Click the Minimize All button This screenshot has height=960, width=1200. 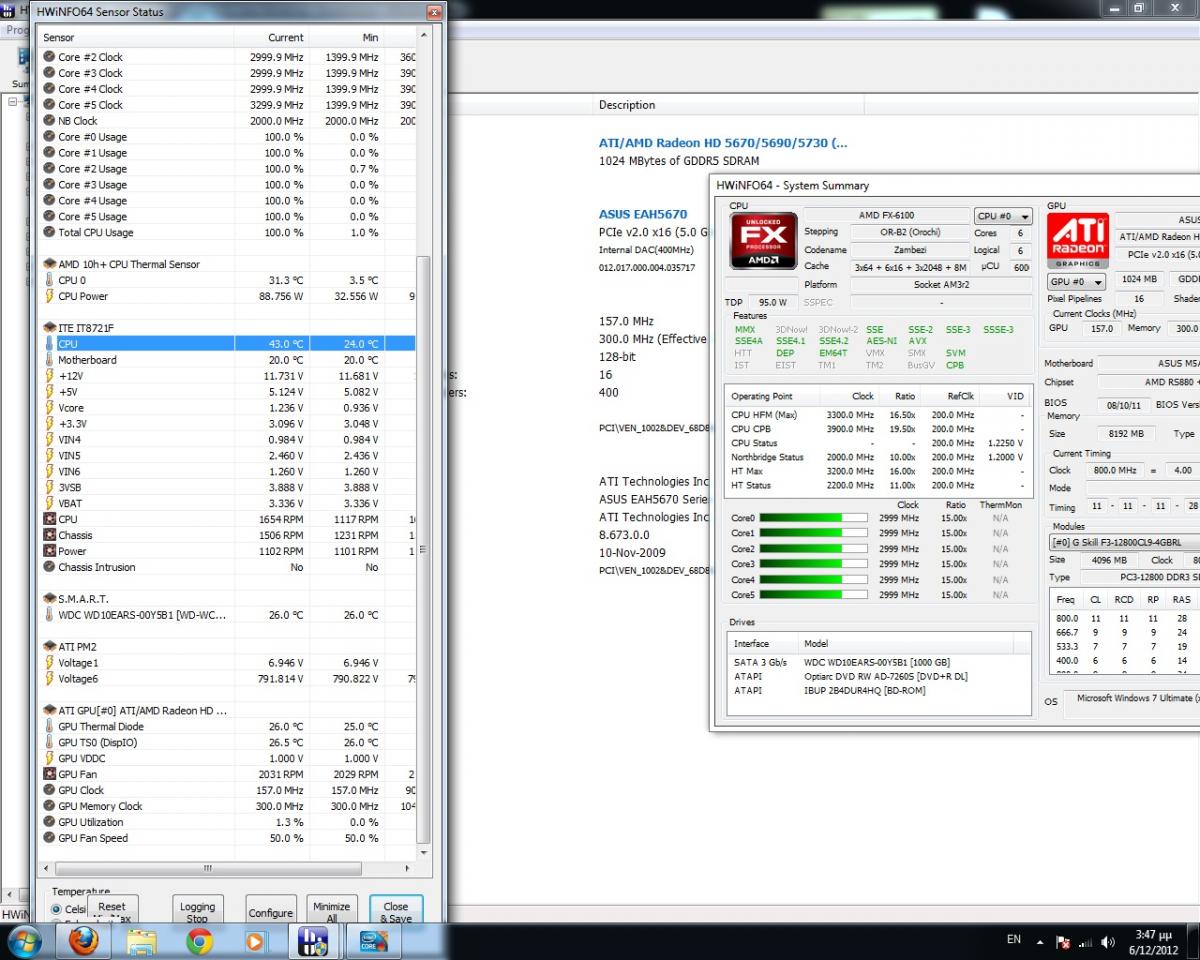click(331, 909)
